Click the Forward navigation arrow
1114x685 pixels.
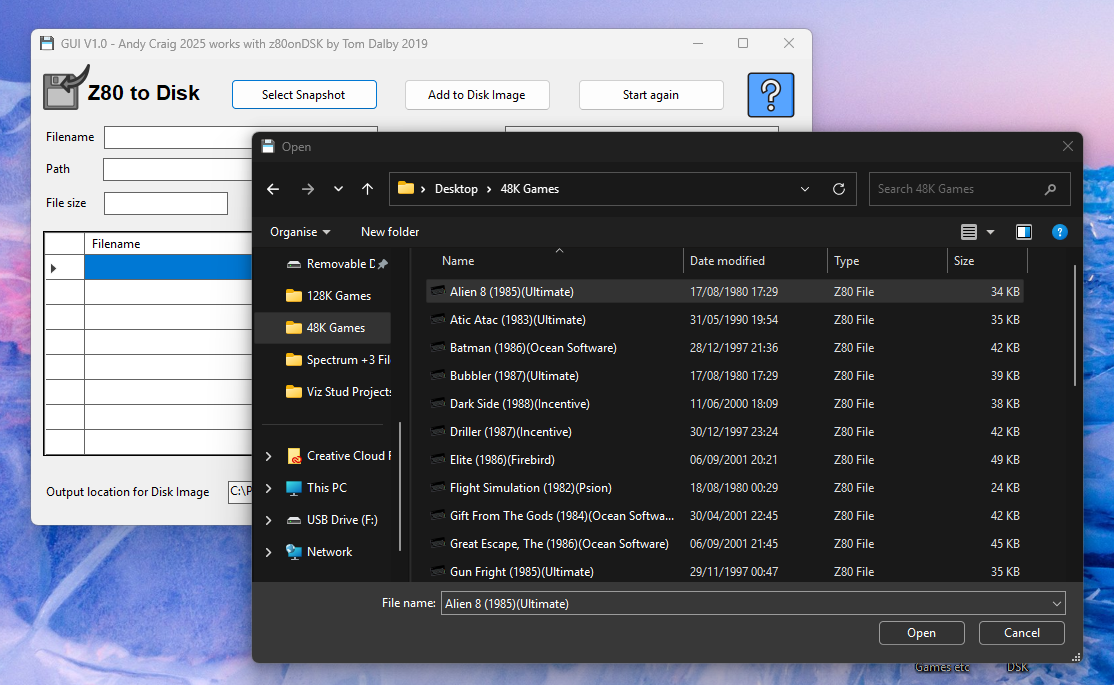tap(307, 189)
